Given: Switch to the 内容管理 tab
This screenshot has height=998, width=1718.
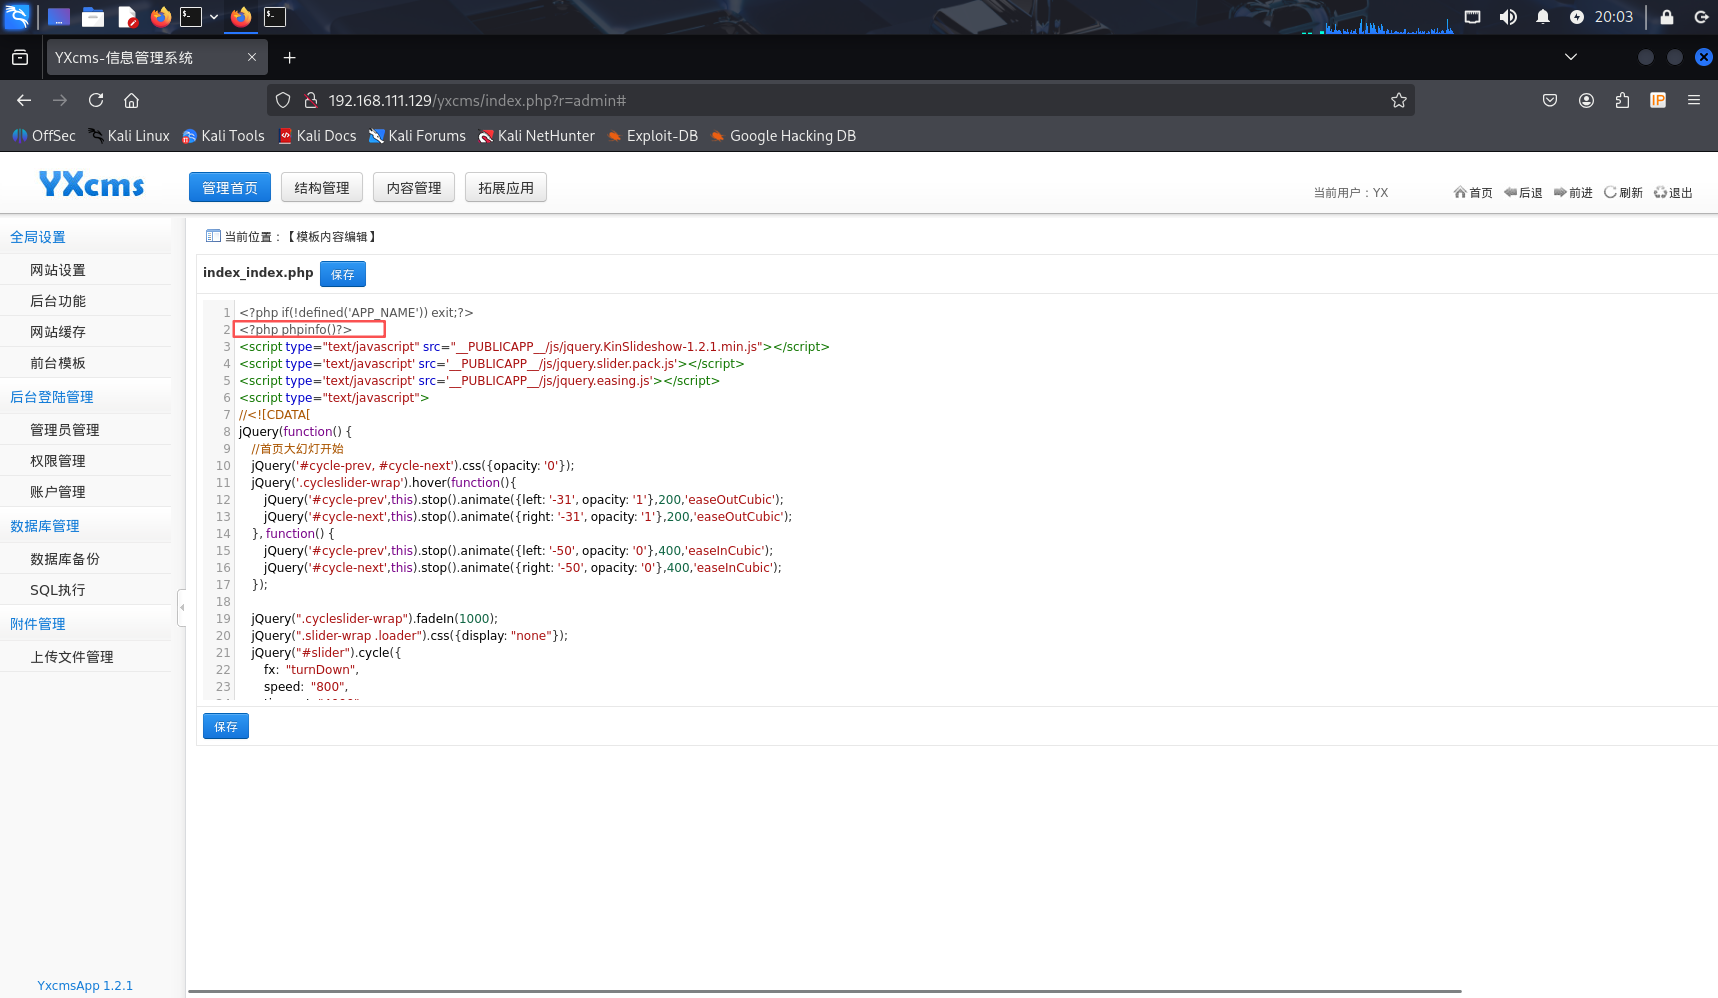Looking at the screenshot, I should (414, 188).
